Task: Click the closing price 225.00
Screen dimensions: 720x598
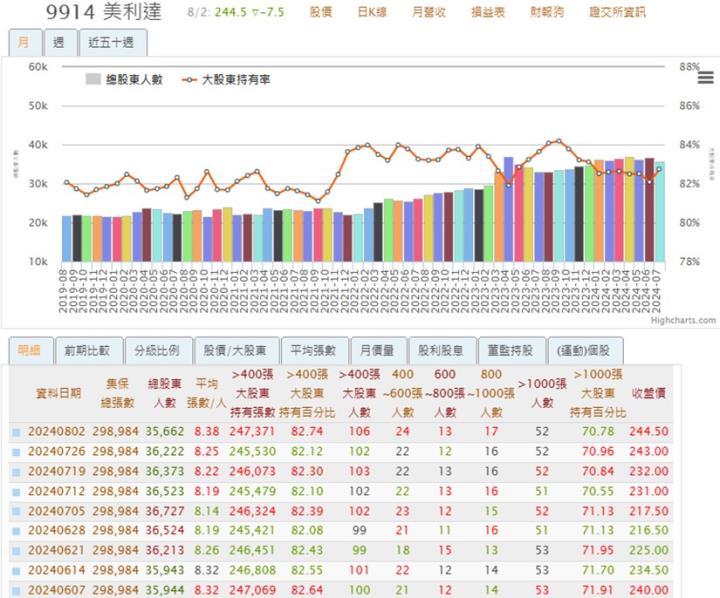Action: (x=648, y=550)
